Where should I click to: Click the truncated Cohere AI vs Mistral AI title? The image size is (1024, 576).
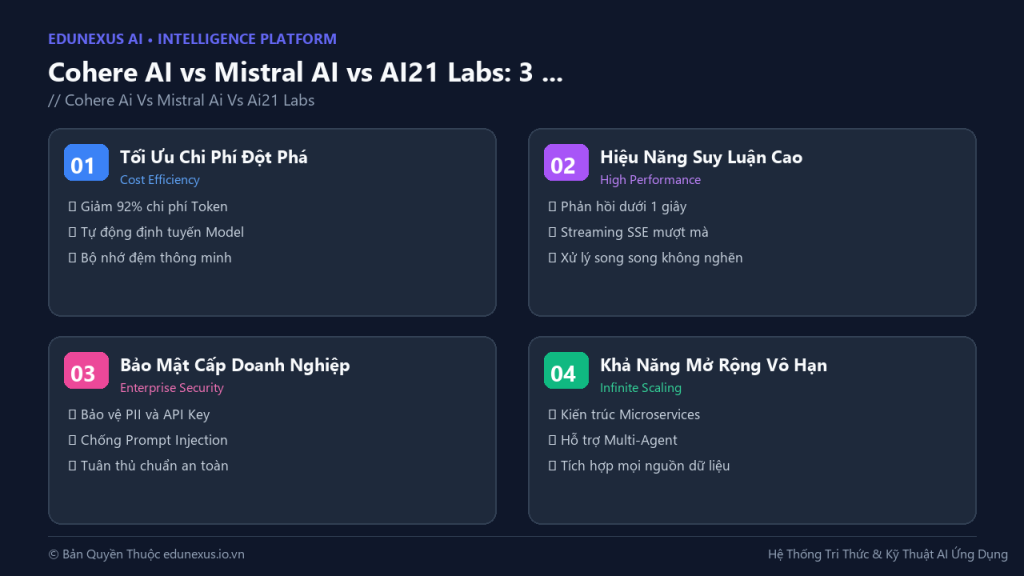[x=305, y=72]
